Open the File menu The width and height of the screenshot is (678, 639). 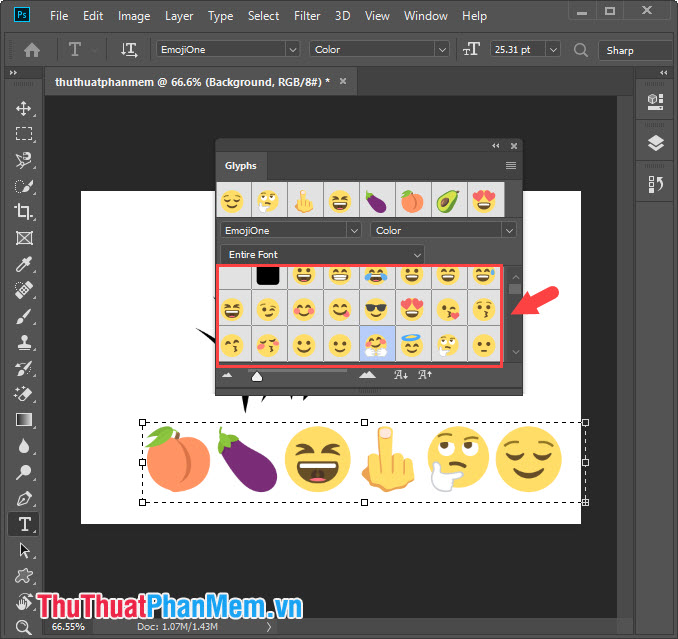[59, 16]
